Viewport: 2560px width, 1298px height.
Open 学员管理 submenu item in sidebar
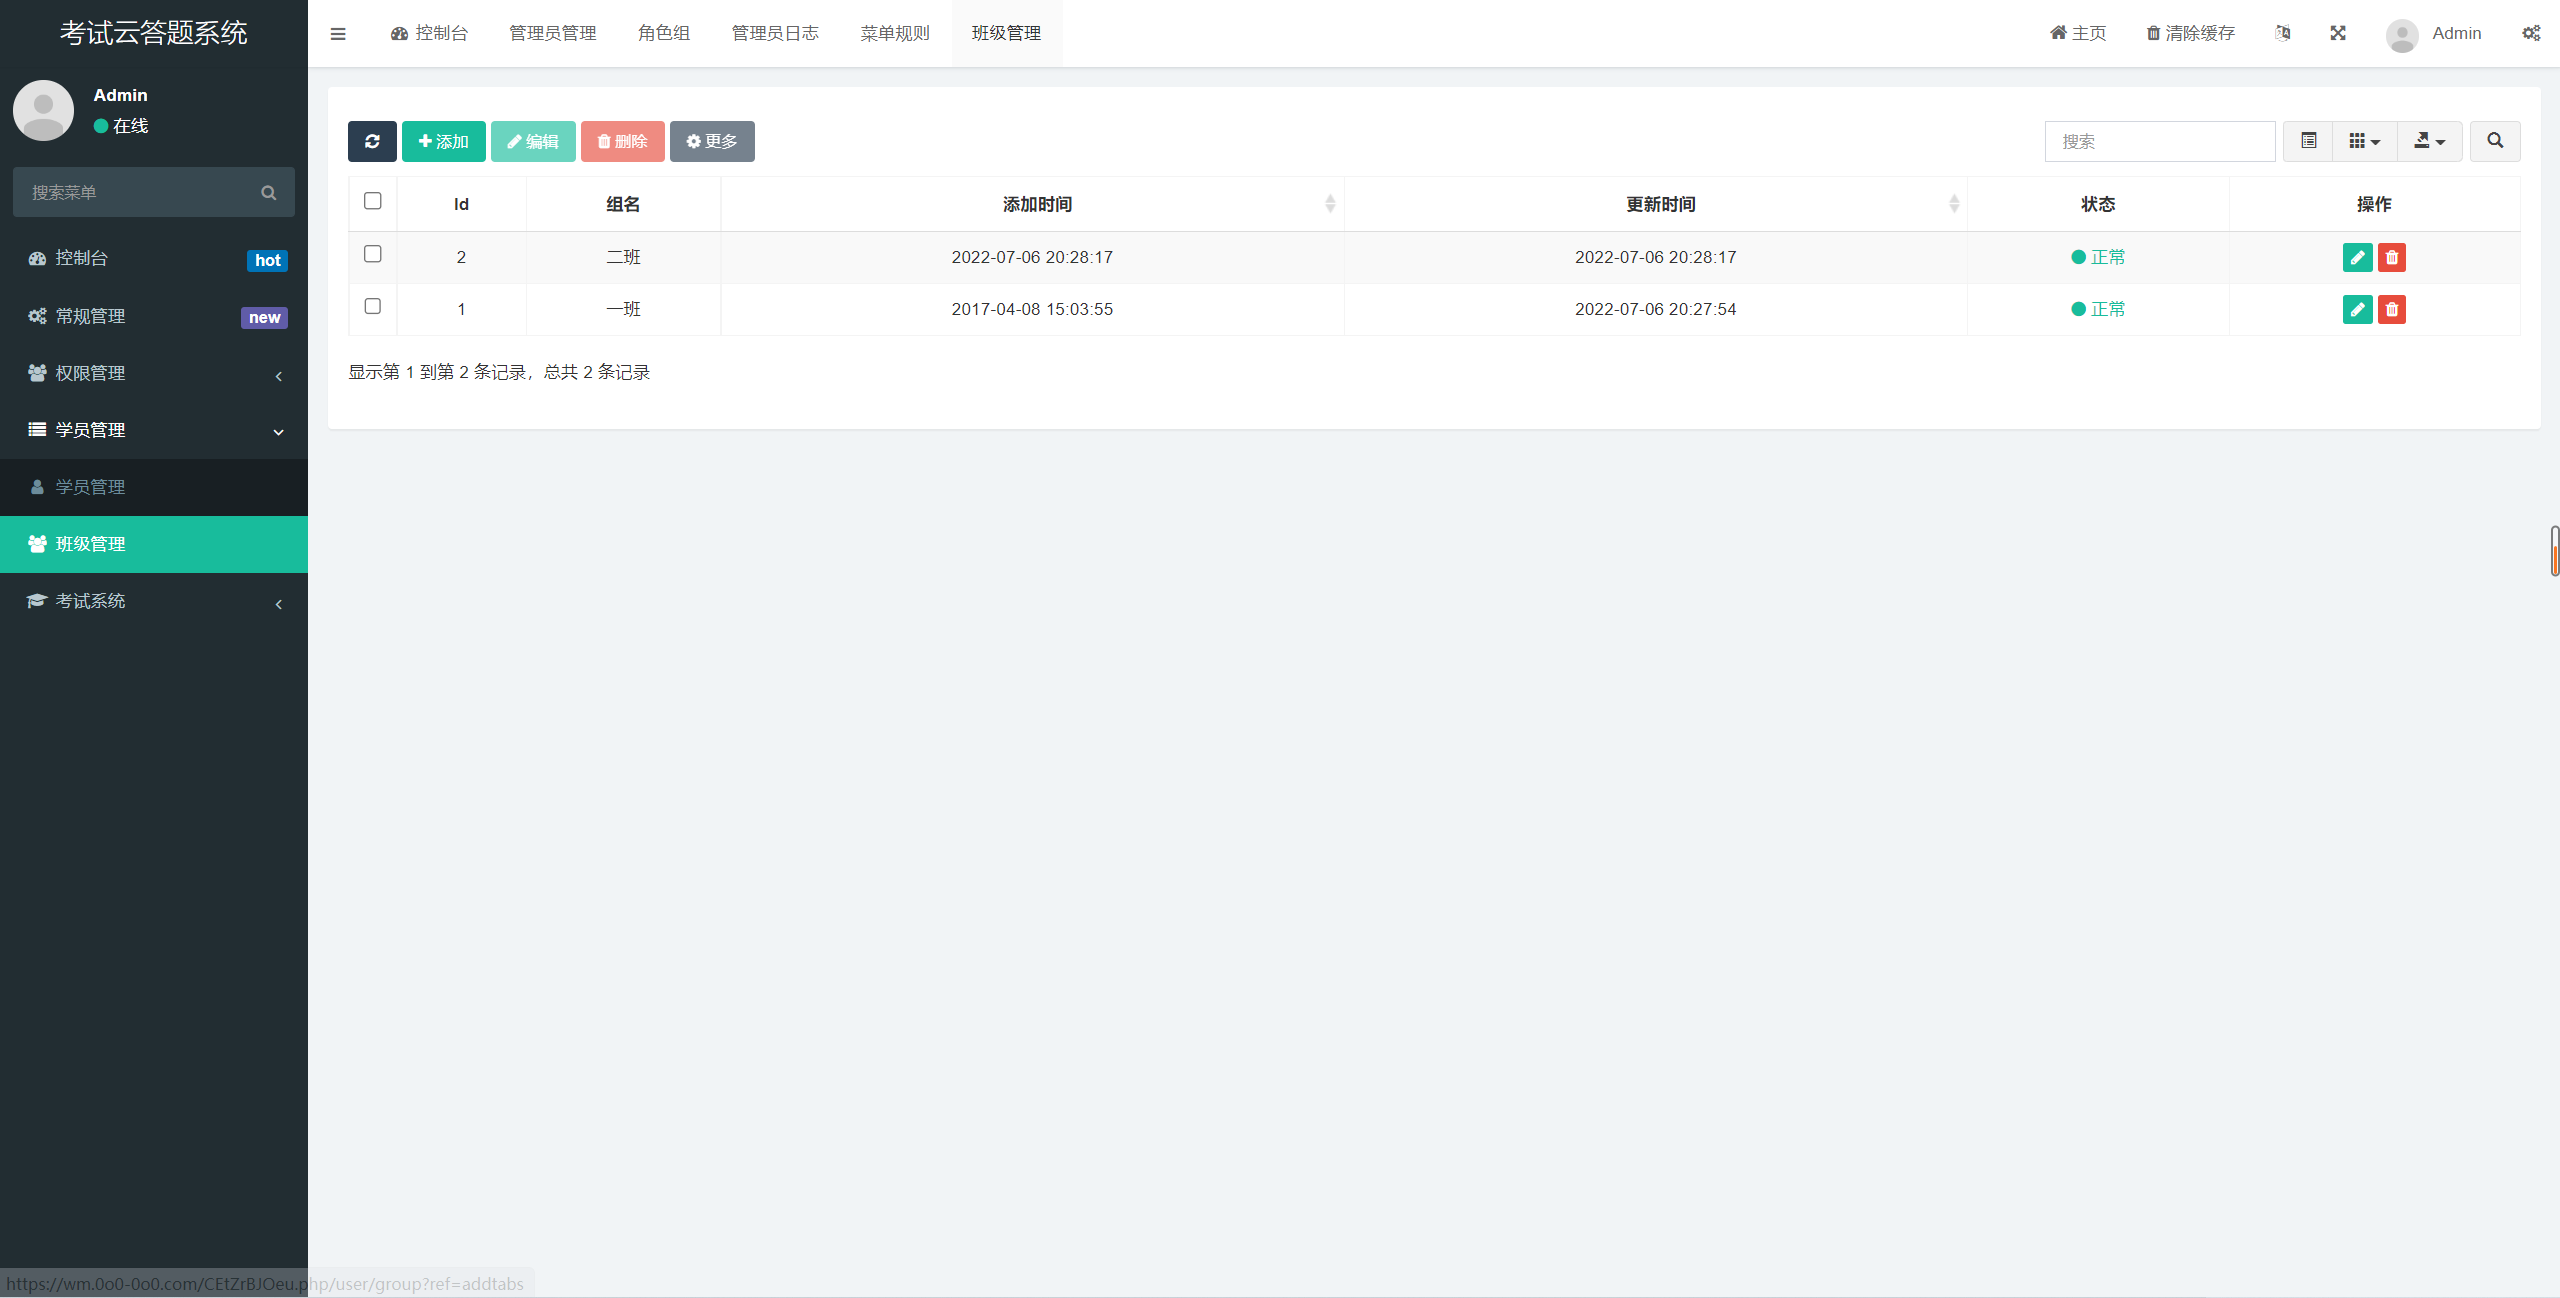click(90, 487)
